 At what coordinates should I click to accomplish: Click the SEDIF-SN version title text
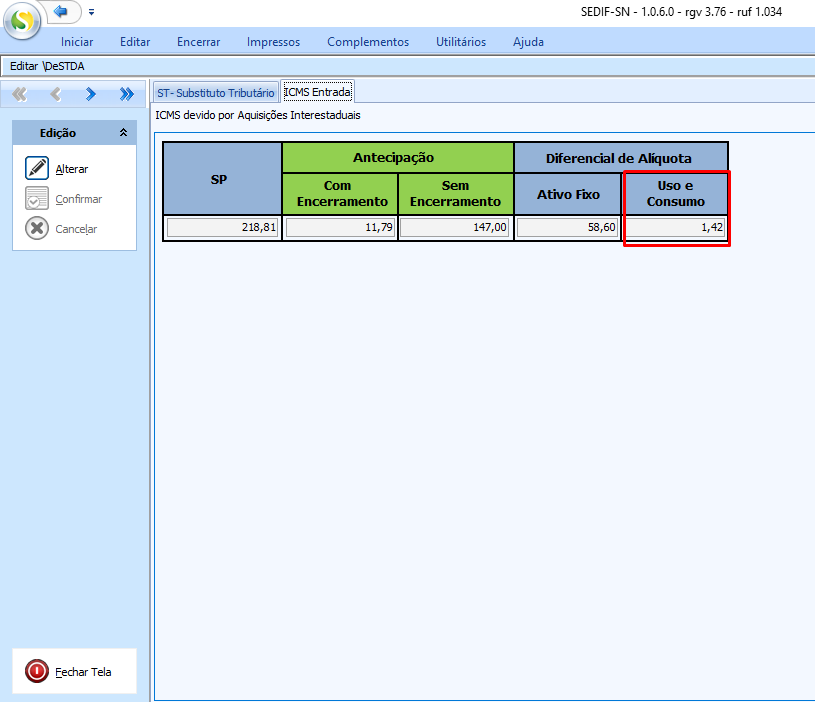coord(681,11)
